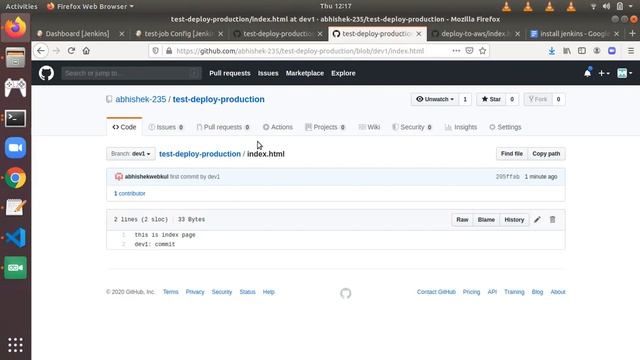Screen dimensions: 640x360
Task: Toggle Firefox sidebar icon
Action: coord(582,51)
